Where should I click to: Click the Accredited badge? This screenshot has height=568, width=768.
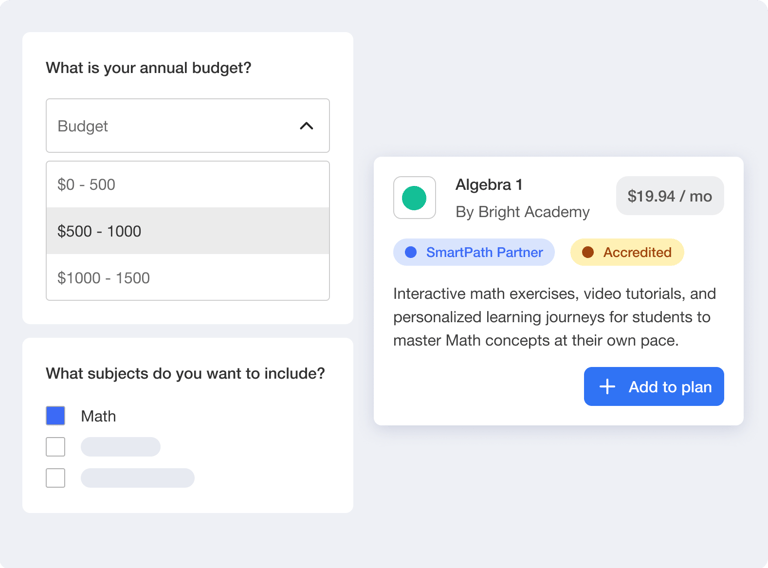pos(627,252)
